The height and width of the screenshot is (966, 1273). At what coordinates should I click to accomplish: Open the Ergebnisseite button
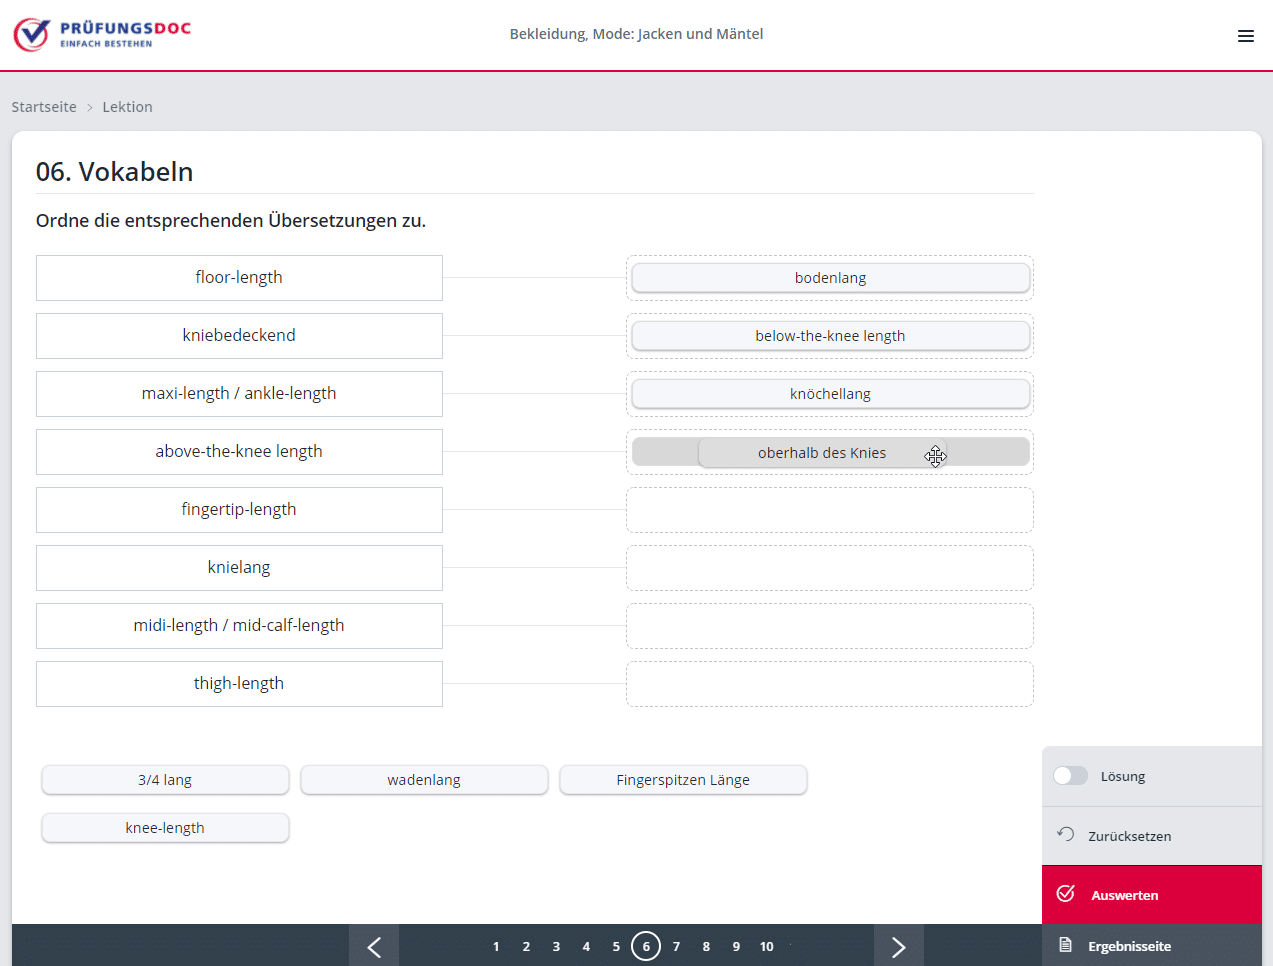click(x=1129, y=946)
